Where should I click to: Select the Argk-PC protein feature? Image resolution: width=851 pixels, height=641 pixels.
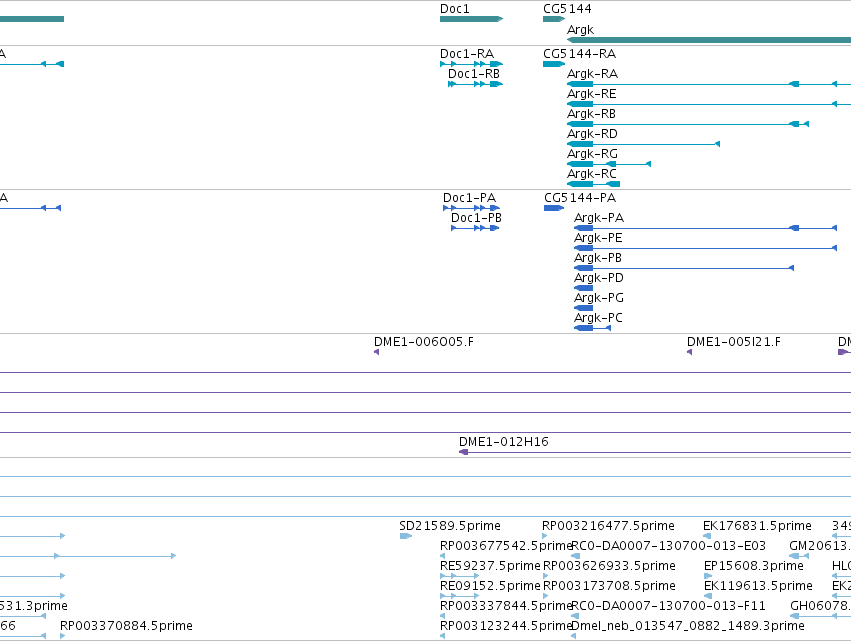click(592, 328)
